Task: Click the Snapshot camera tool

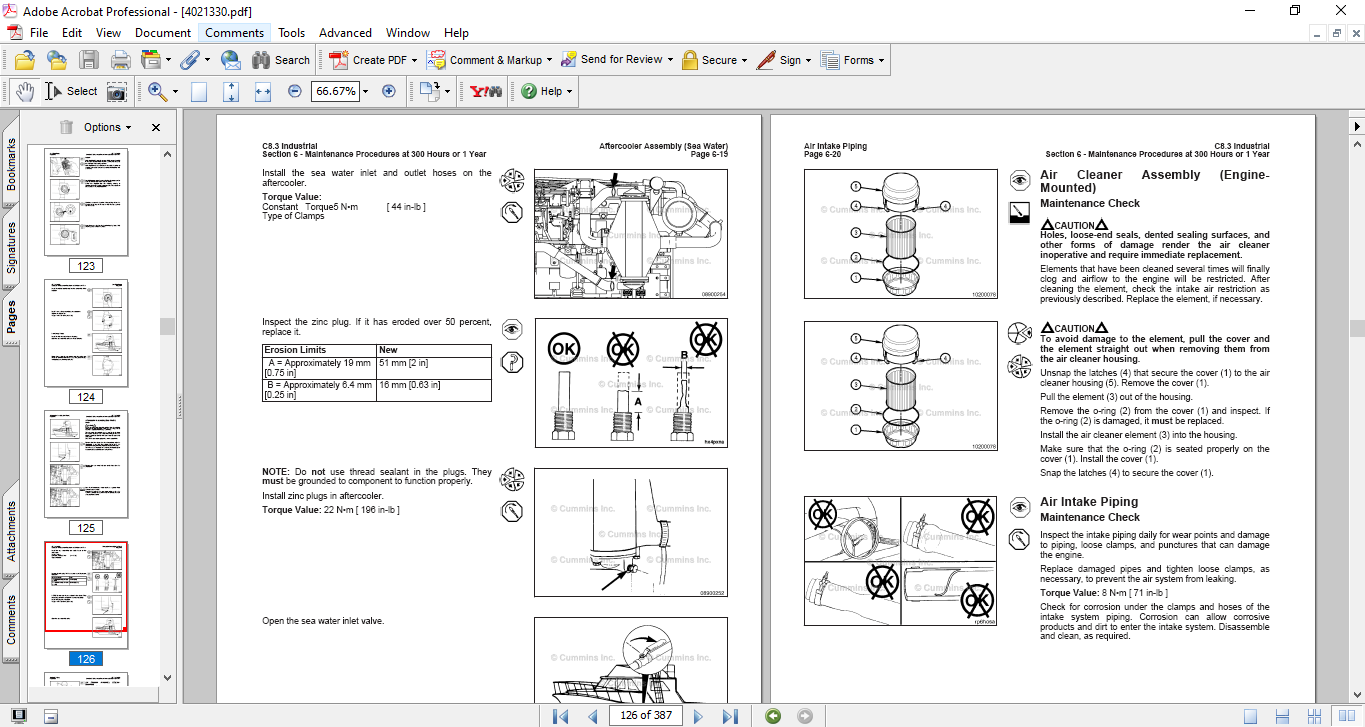Action: click(x=117, y=91)
